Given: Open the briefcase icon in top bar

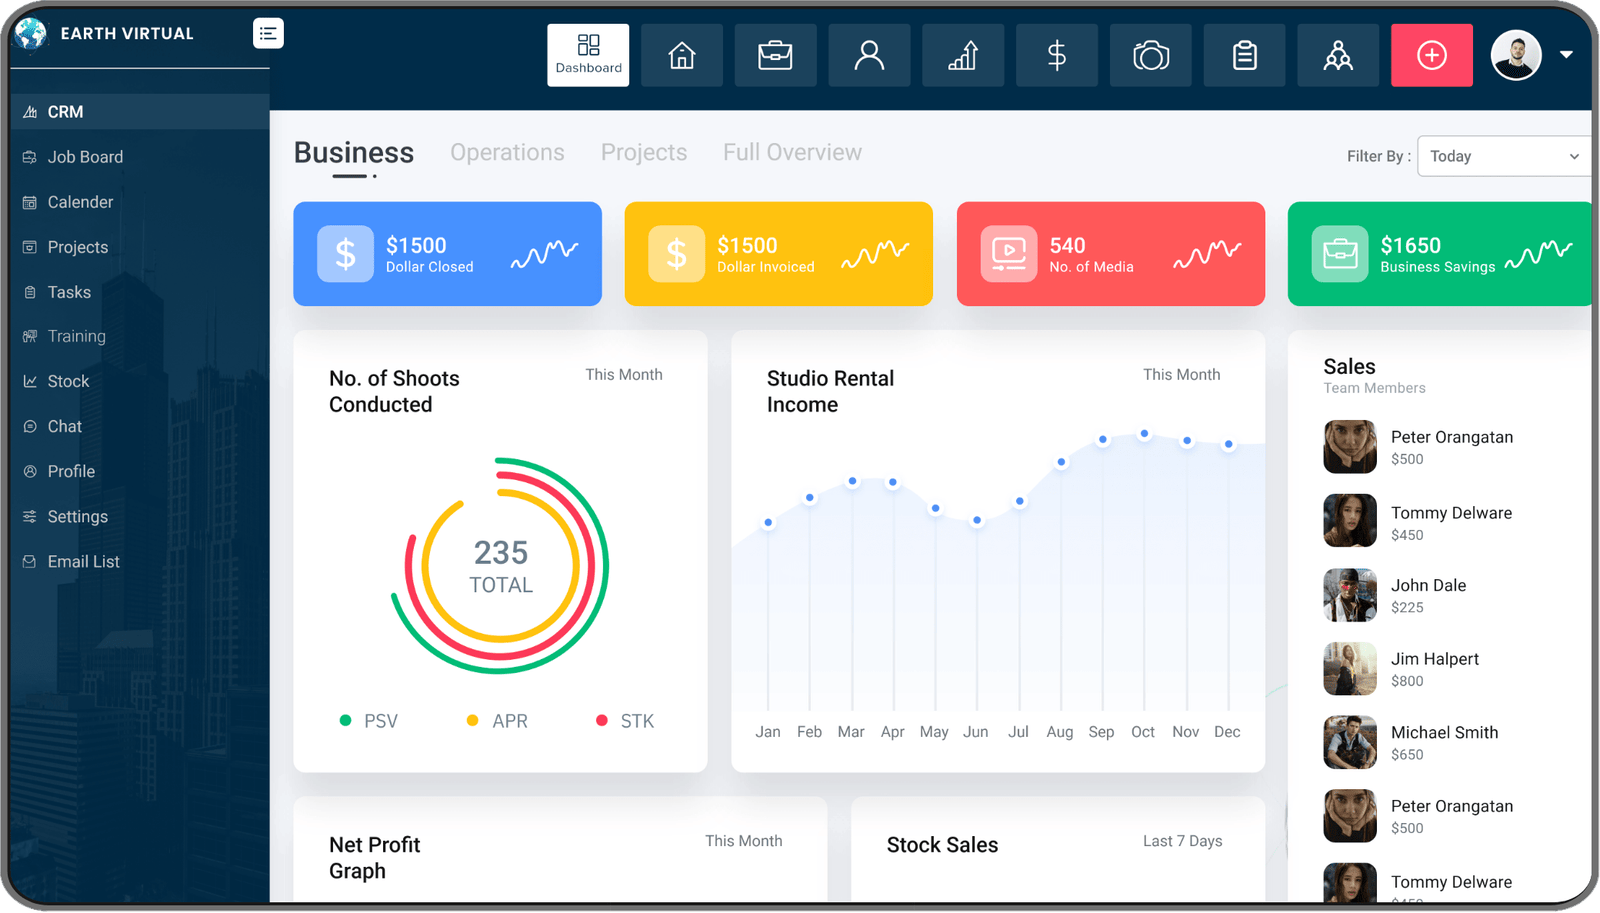Looking at the screenshot, I should (x=775, y=55).
